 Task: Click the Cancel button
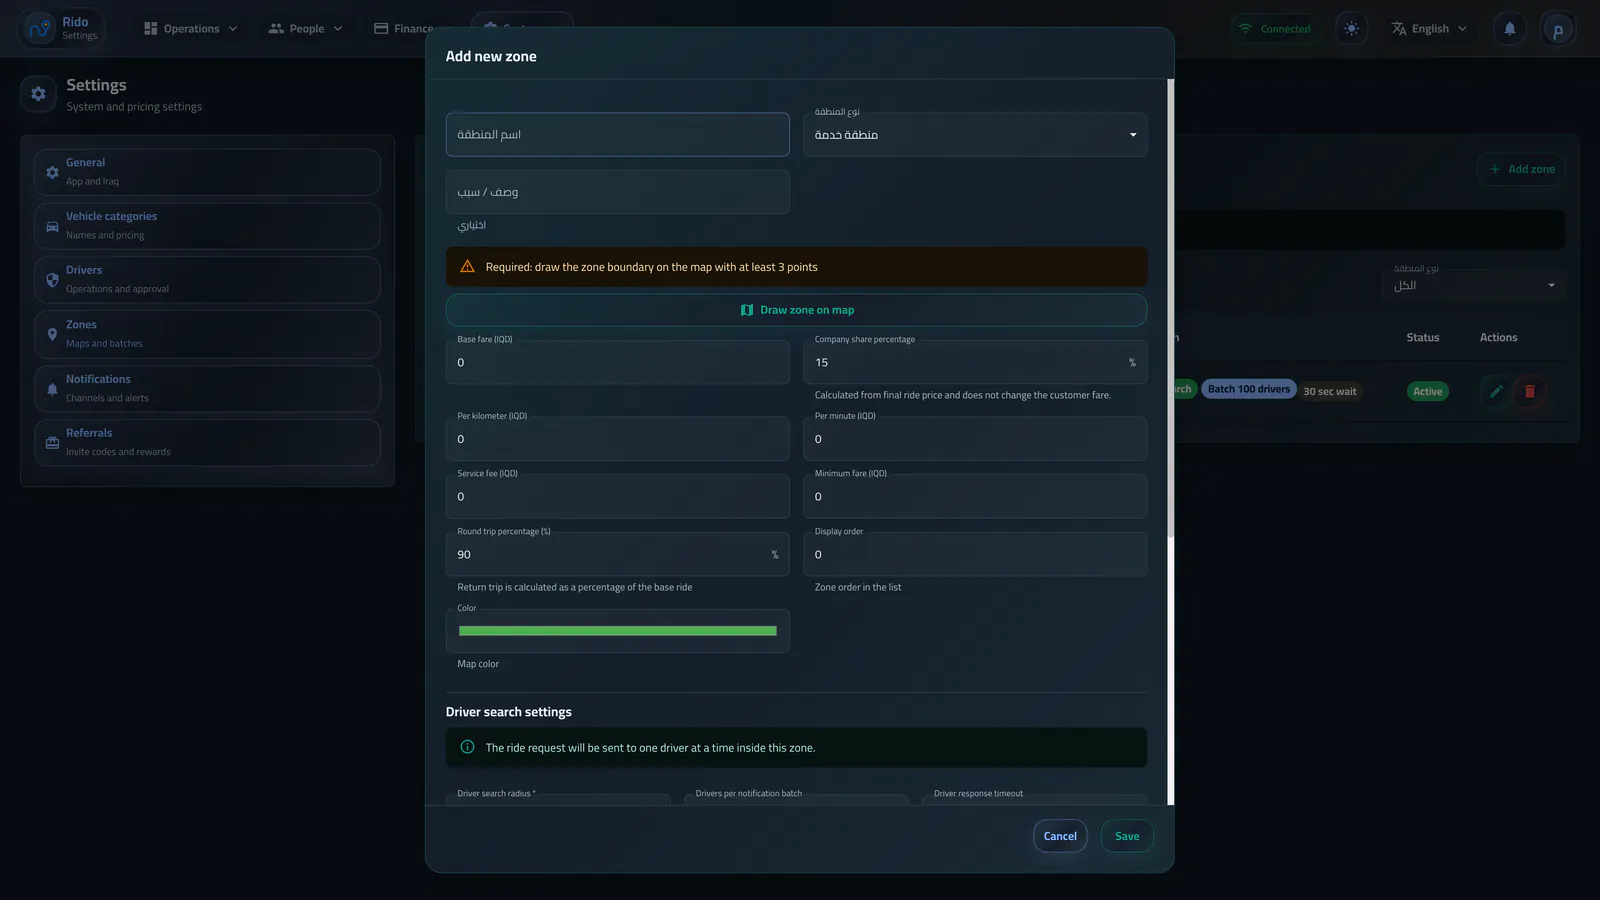click(1060, 836)
